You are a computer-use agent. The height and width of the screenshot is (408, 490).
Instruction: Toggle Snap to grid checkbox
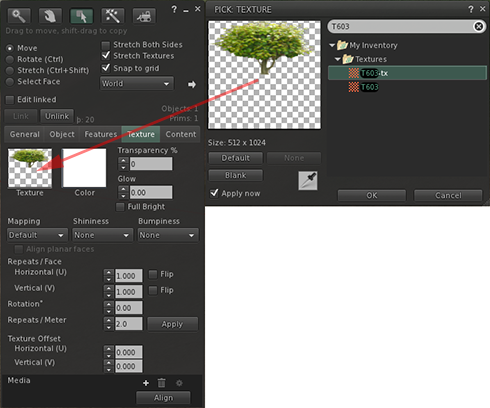pyautogui.click(x=106, y=68)
